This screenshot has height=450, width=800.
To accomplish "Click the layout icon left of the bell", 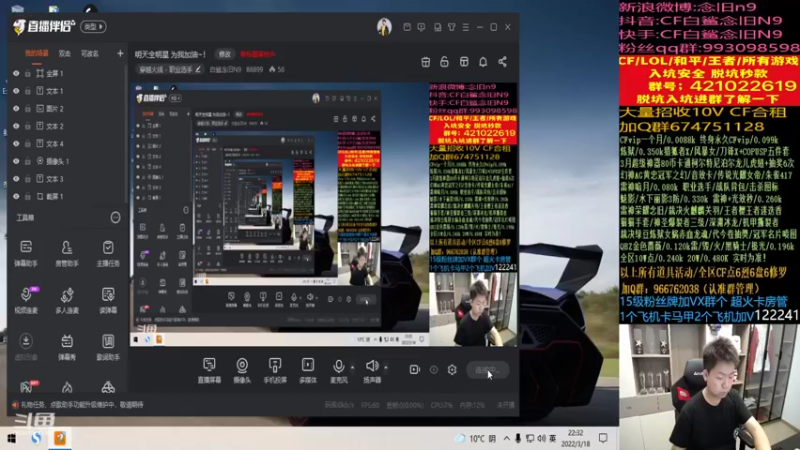I will [x=464, y=62].
